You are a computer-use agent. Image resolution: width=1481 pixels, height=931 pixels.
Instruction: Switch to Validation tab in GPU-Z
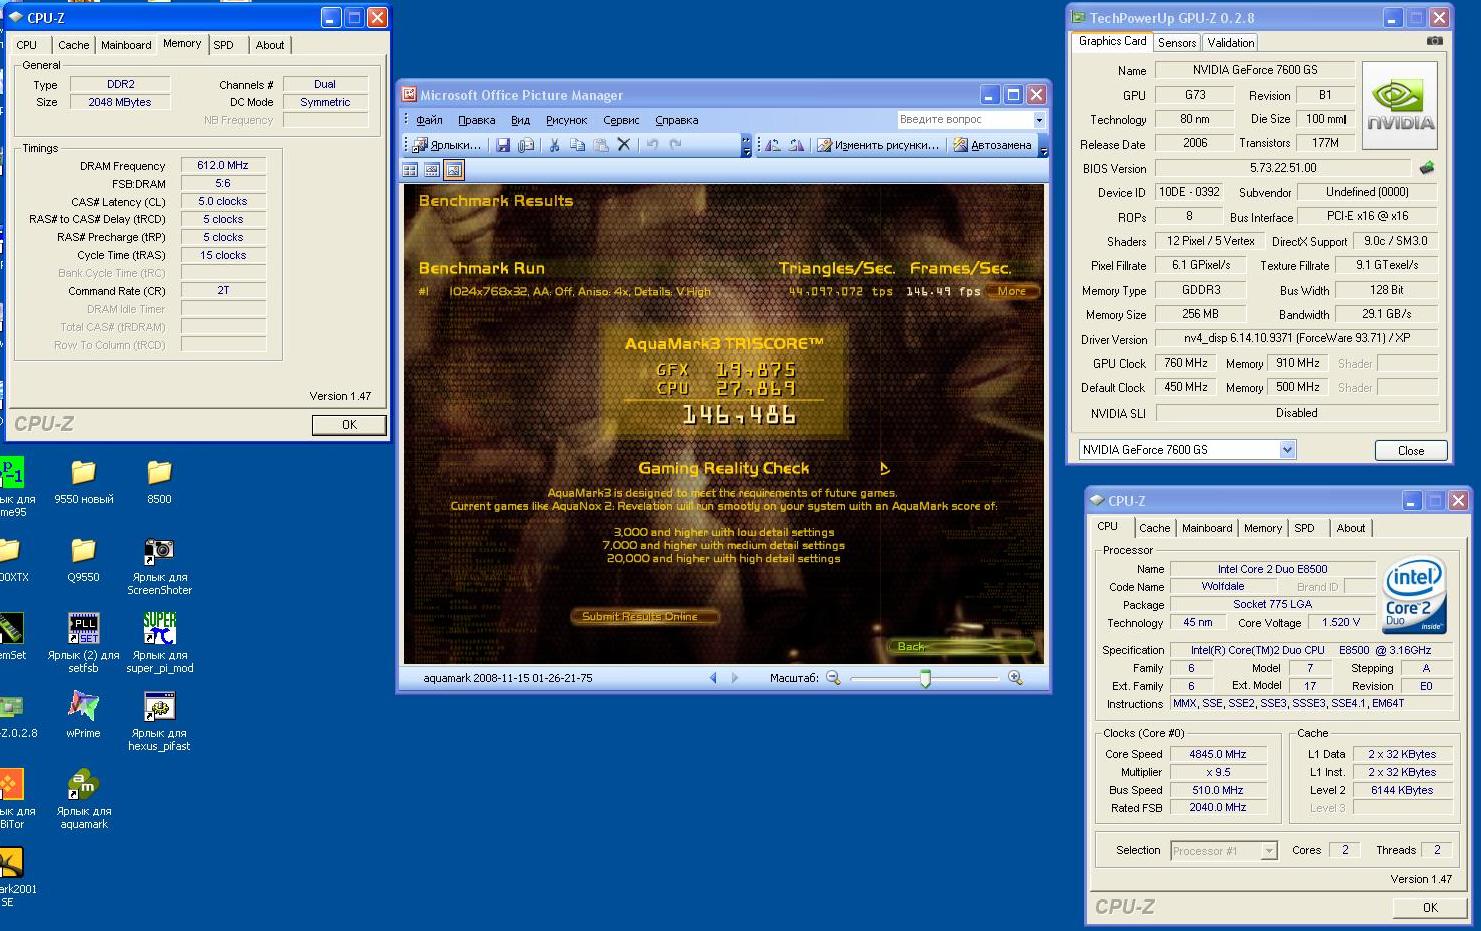(1230, 42)
